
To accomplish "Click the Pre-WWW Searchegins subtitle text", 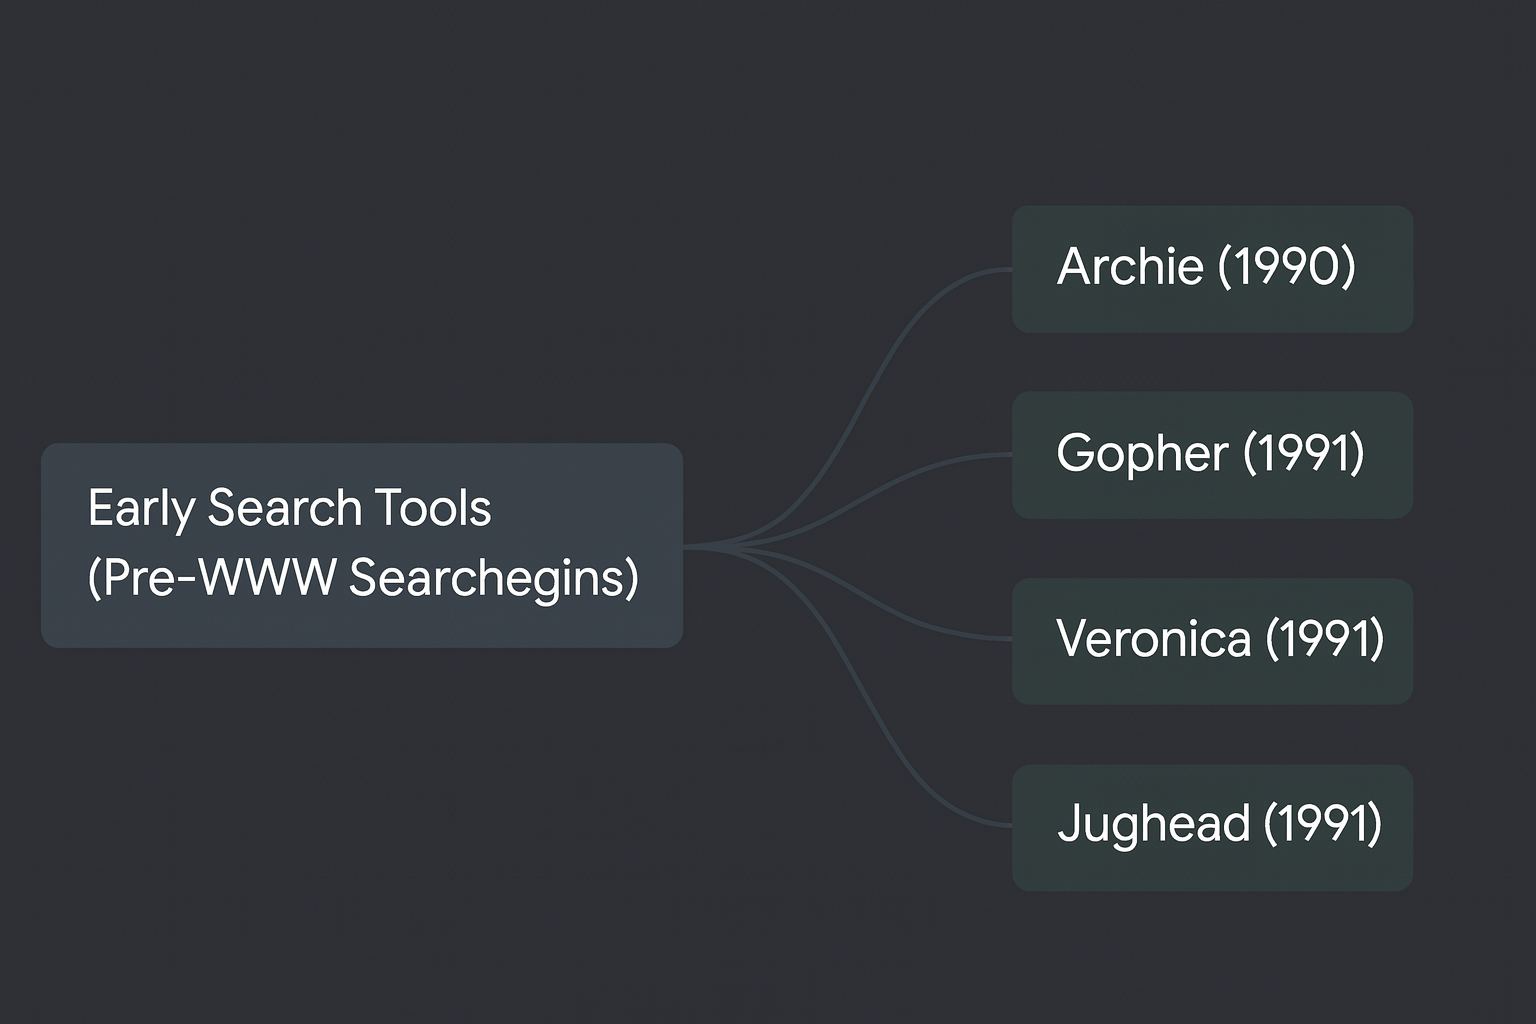I will (x=363, y=578).
